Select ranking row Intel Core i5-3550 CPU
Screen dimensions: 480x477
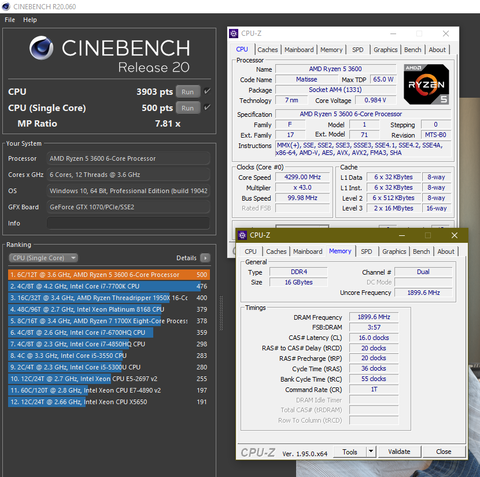(109, 356)
